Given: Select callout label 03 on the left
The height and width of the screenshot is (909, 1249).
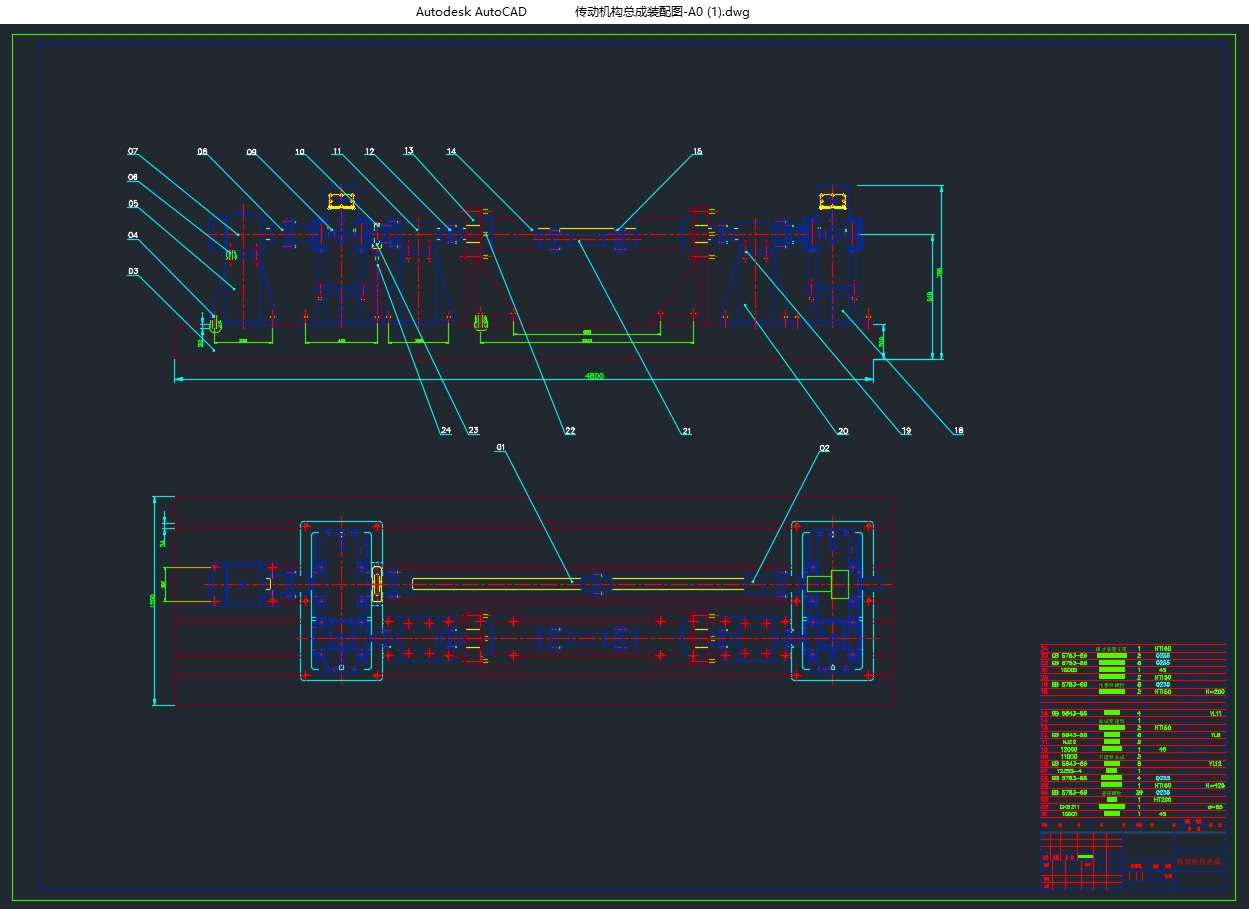Looking at the screenshot, I should (133, 270).
